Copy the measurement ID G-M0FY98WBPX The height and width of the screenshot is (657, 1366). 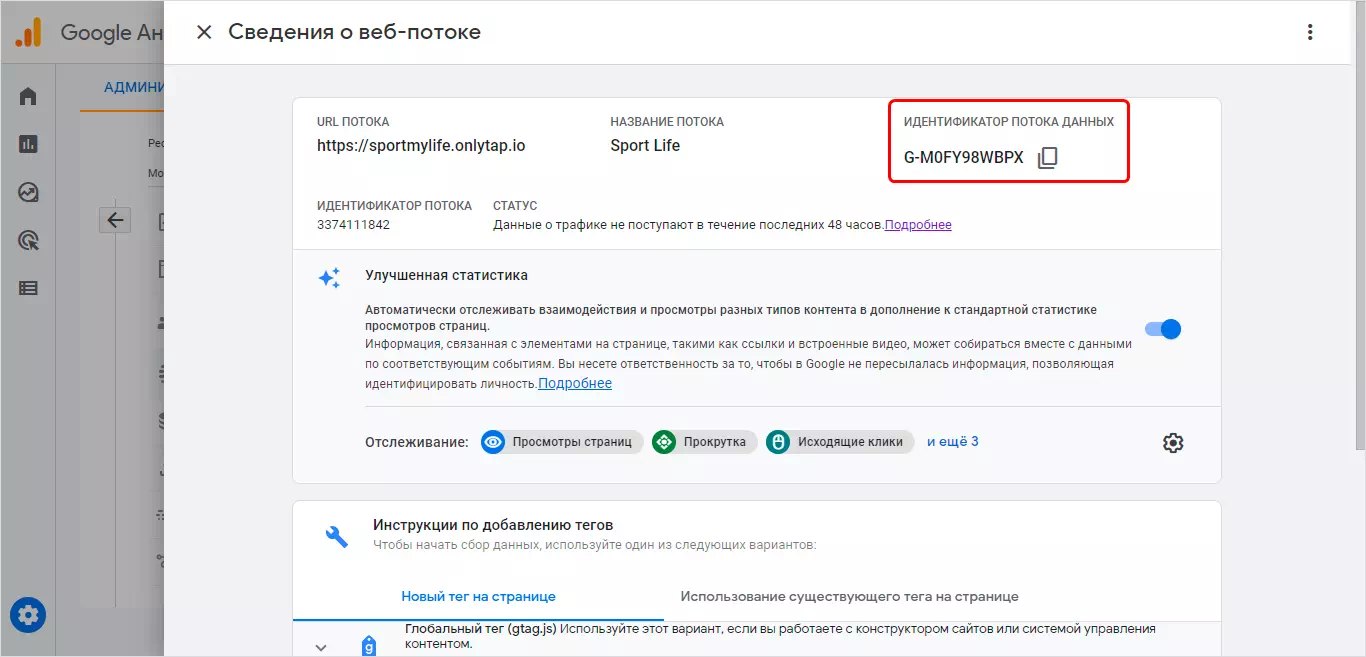pyautogui.click(x=1047, y=158)
